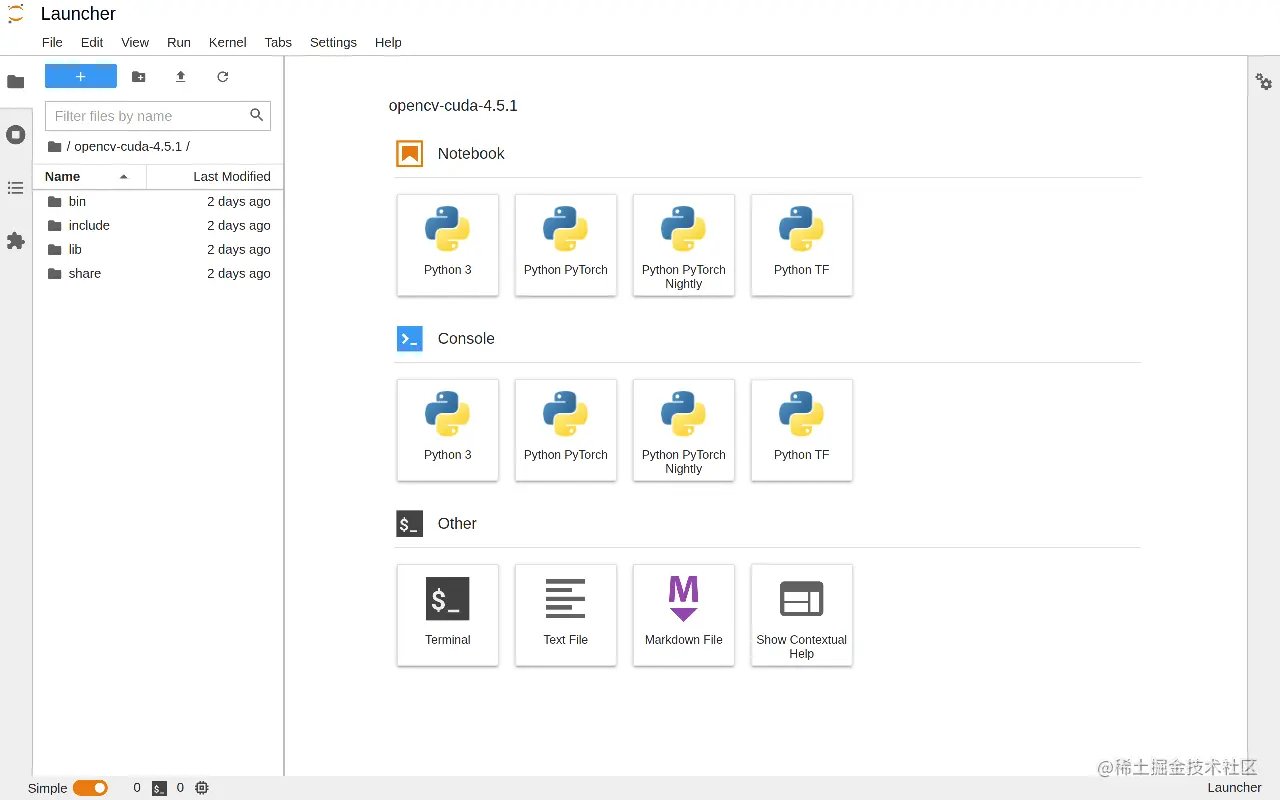The image size is (1280, 800).
Task: Sort files by Name column header
Action: click(x=89, y=176)
